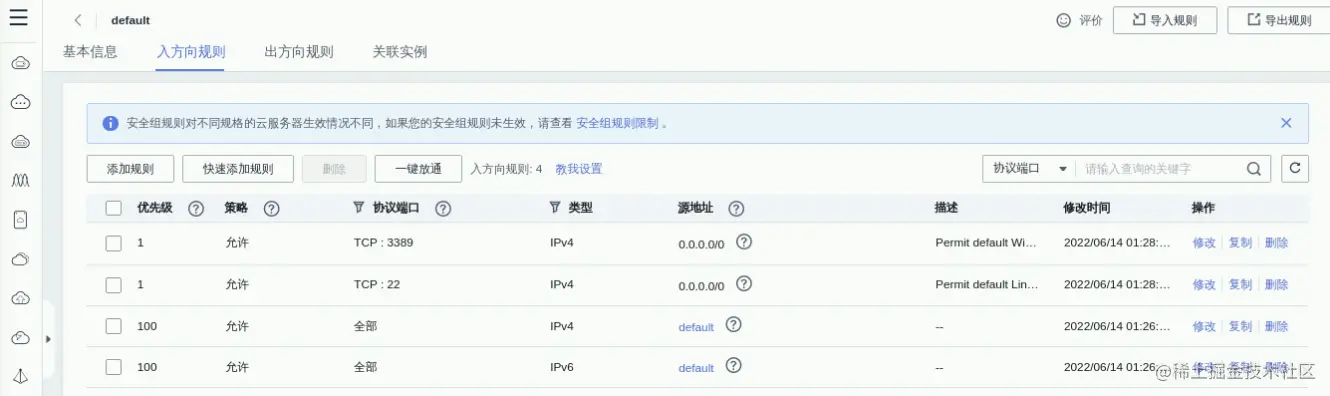1330x396 pixels.
Task: Open the 教我设置 link
Action: point(579,169)
